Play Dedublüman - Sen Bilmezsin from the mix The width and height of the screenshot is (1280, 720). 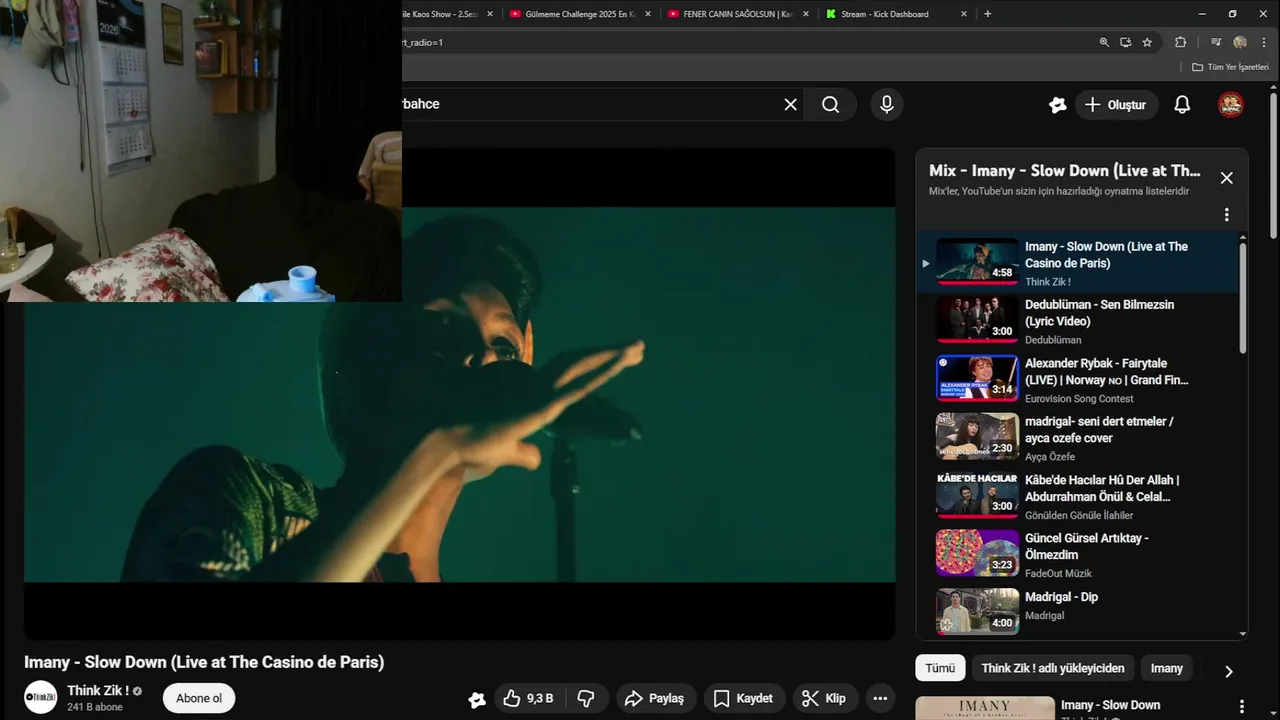click(x=1080, y=321)
